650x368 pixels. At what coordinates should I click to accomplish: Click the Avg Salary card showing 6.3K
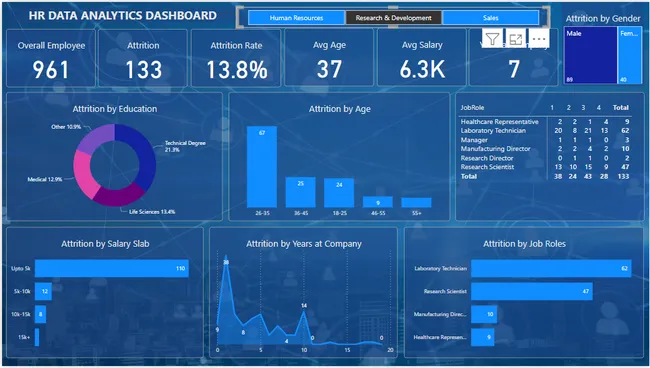click(422, 58)
